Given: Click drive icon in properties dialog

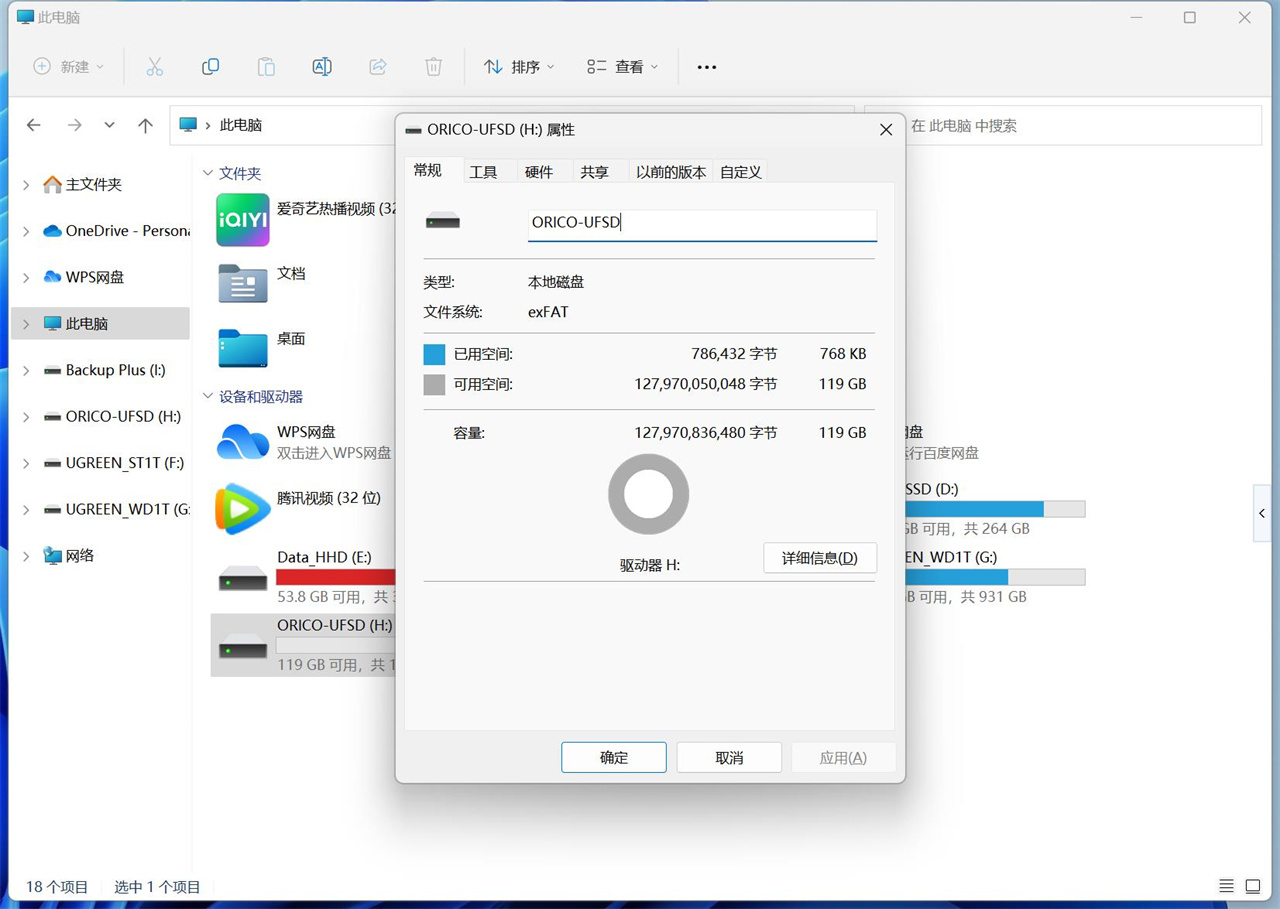Looking at the screenshot, I should (443, 221).
